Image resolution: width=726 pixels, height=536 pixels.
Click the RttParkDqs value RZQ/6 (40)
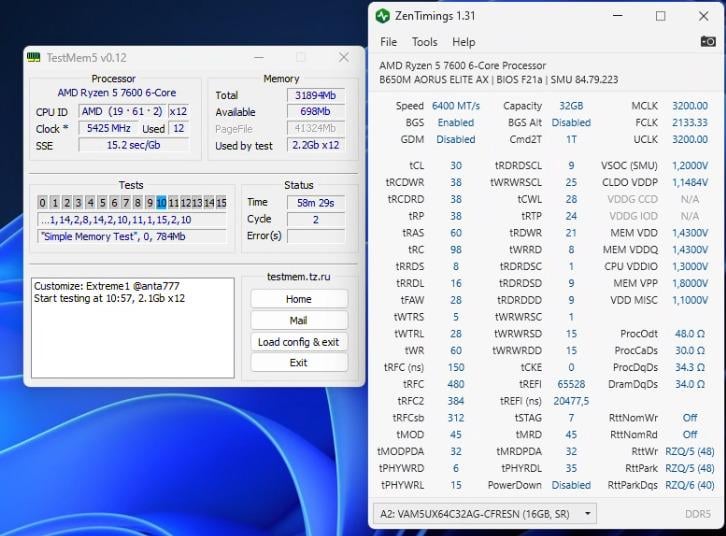tap(690, 485)
